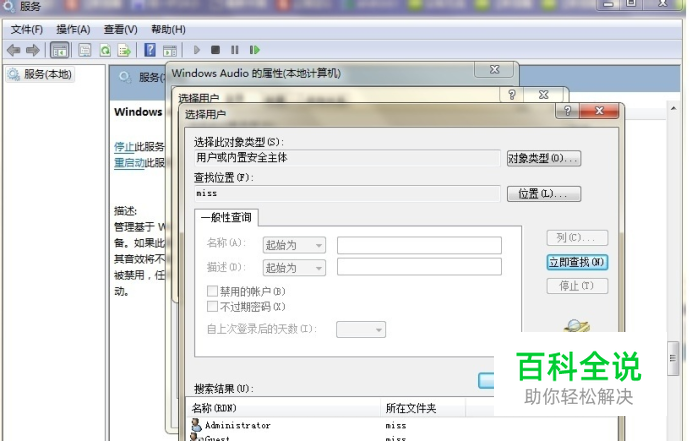Click the 立即查找(N) button
Viewport: 692px width, 441px height.
point(577,262)
